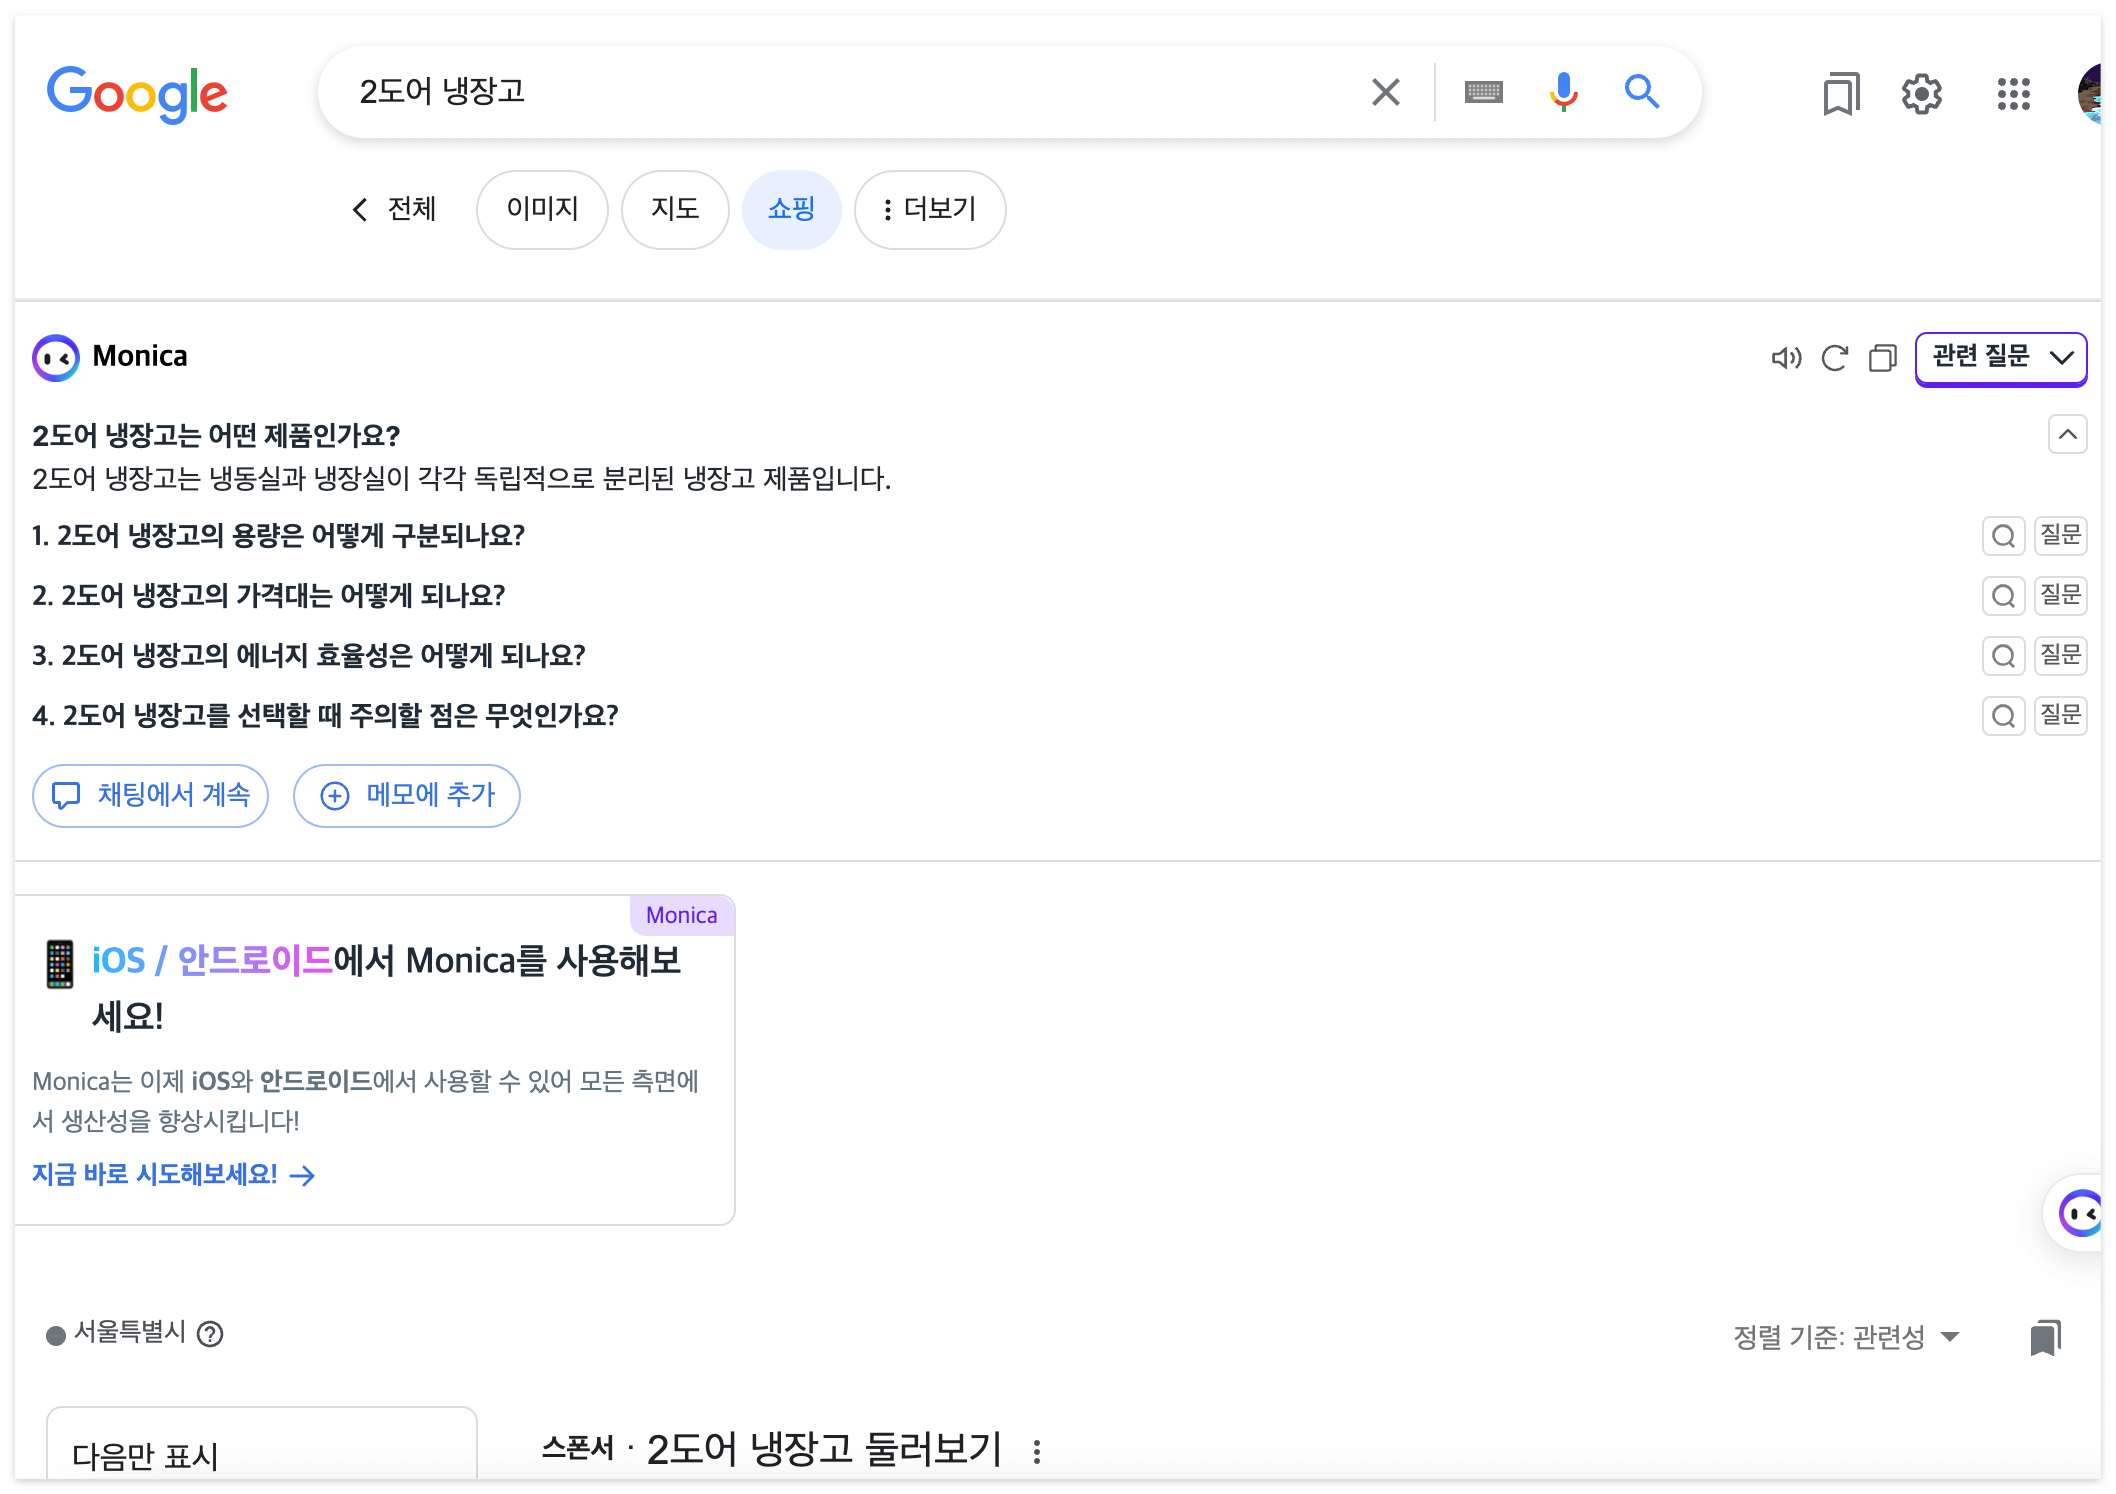Click 질문 button for 가격대 question
The width and height of the screenshot is (2116, 1494).
[x=2060, y=596]
